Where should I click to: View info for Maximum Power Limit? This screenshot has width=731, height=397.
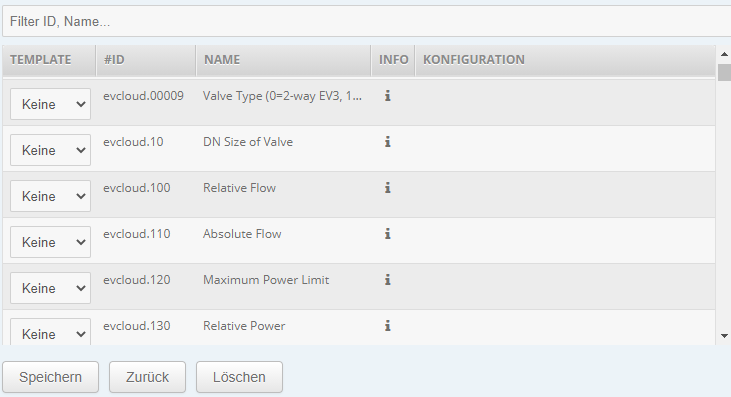(387, 280)
